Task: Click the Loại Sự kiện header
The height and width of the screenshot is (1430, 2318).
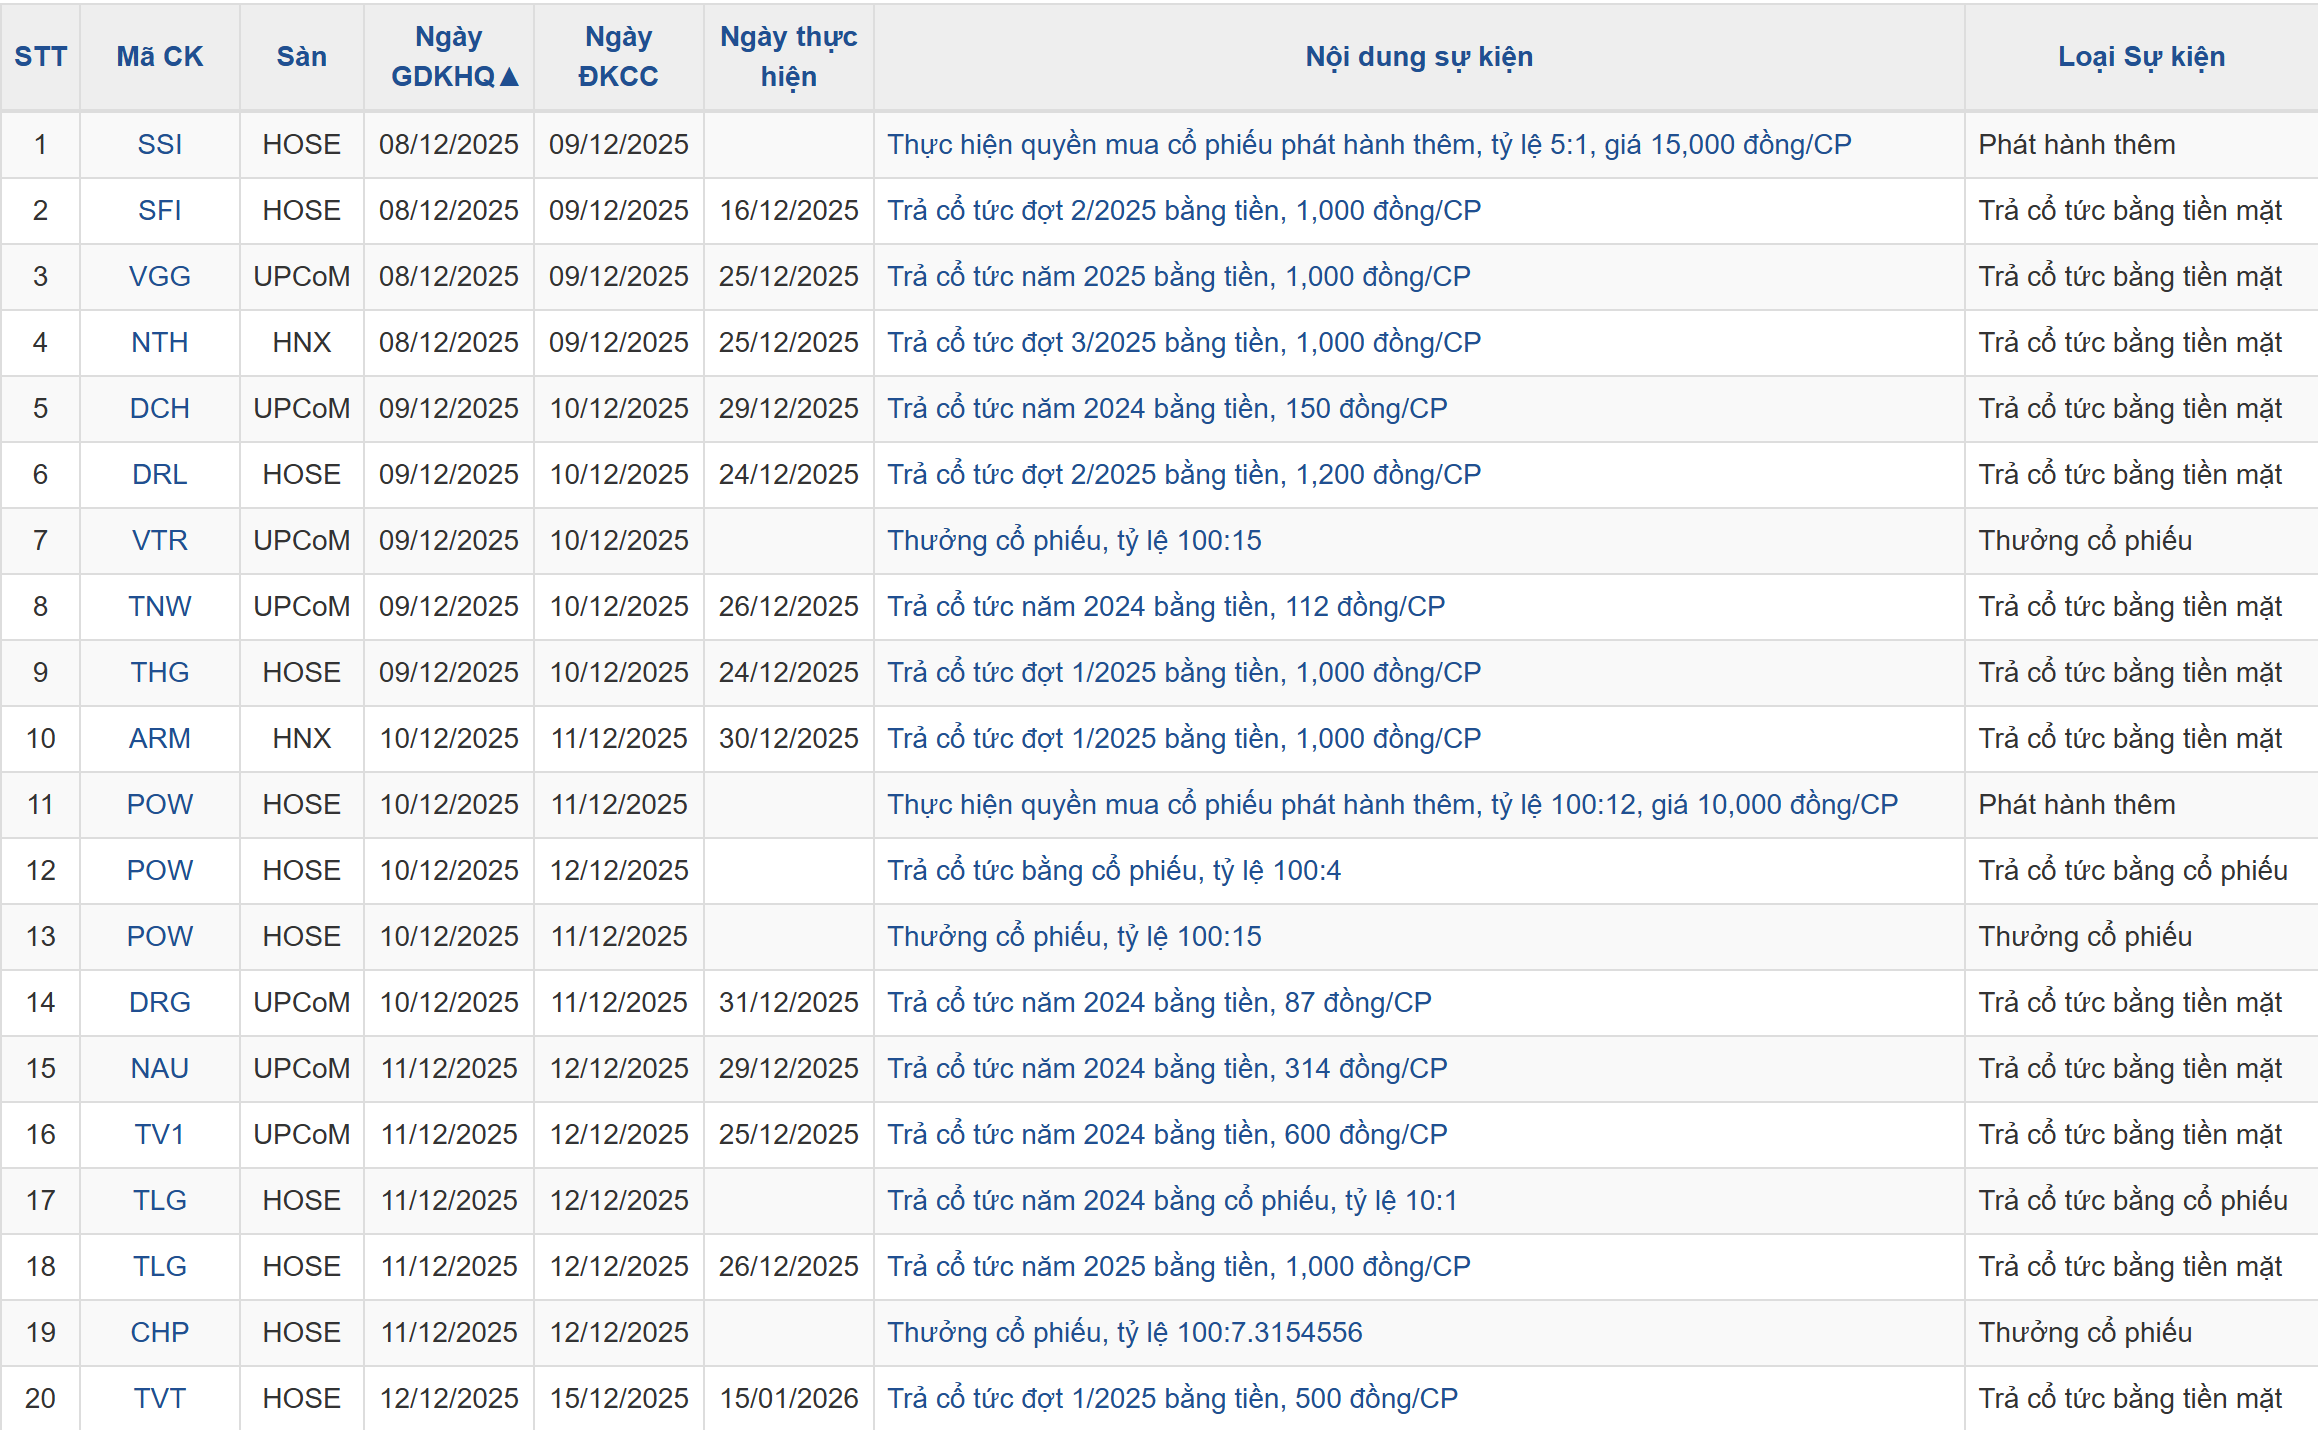Action: pos(2140,57)
